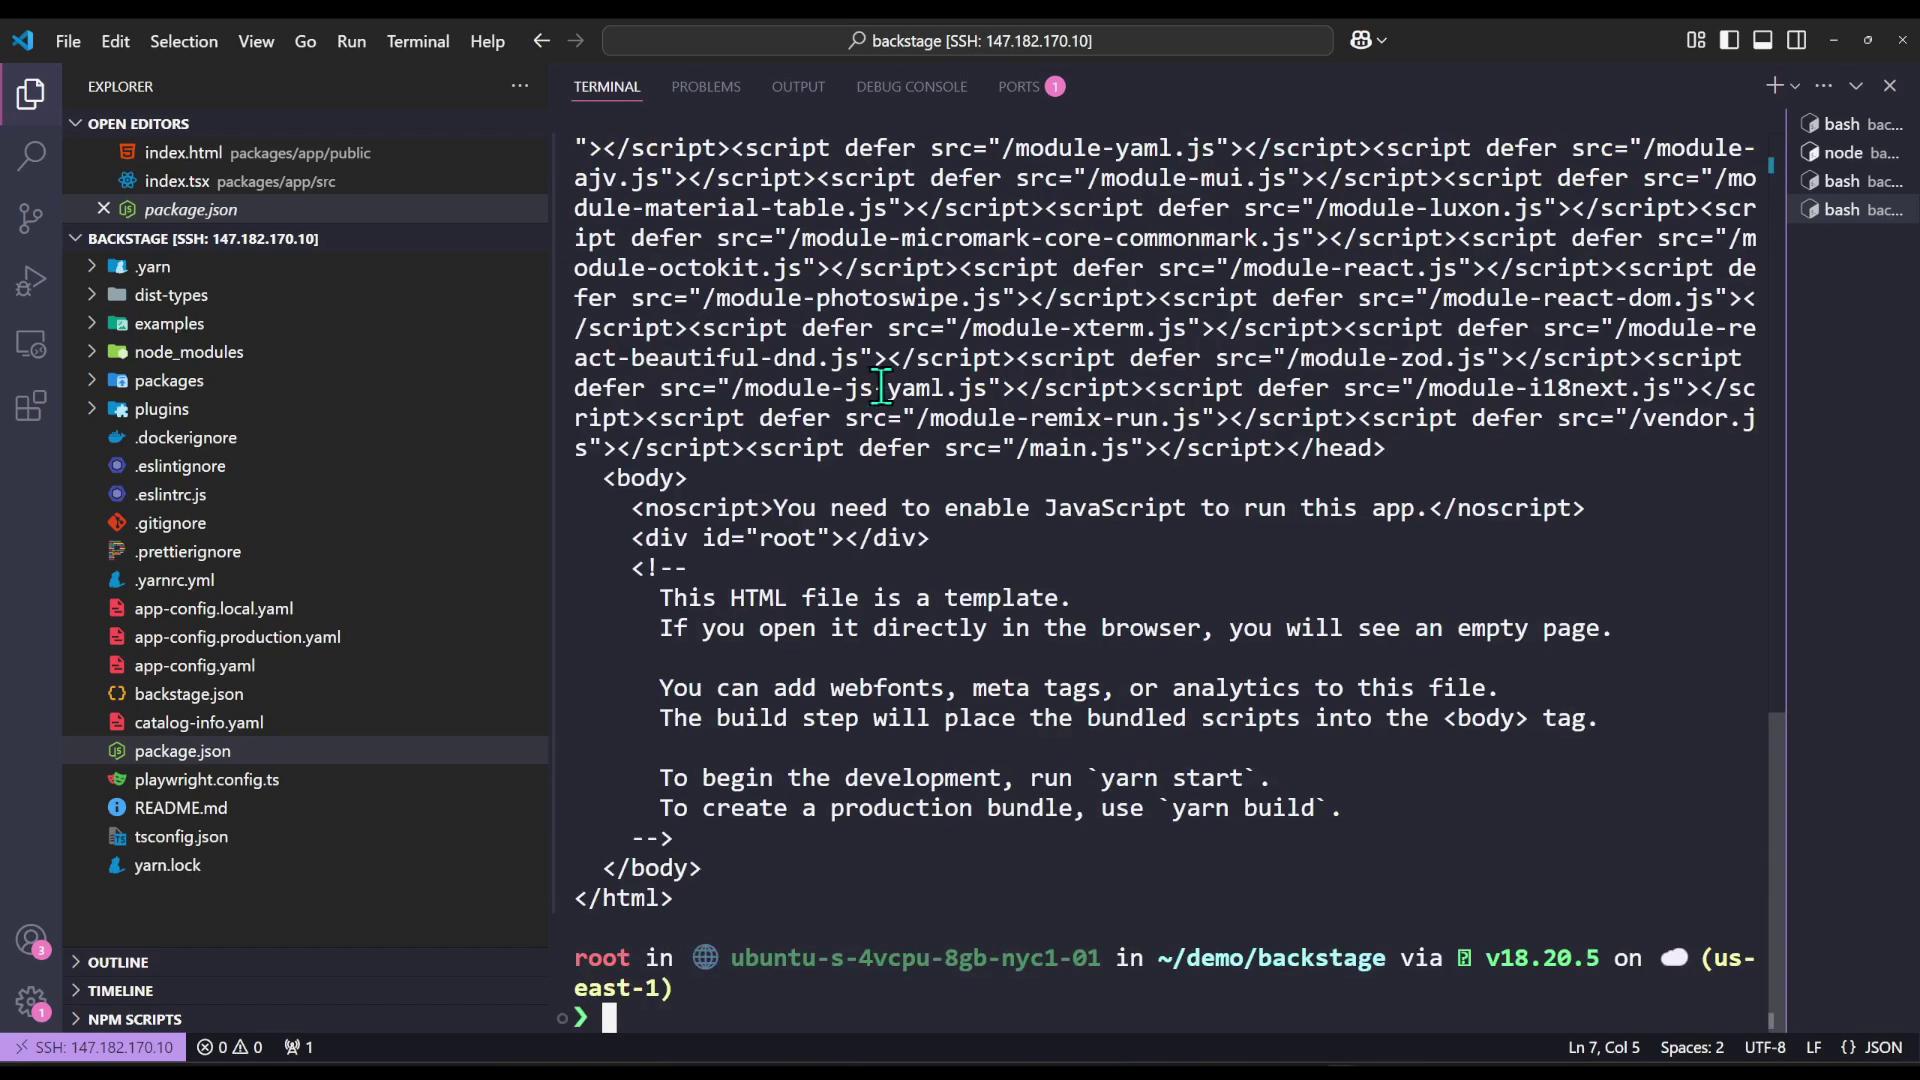Open the Search view in activity bar

coord(31,155)
